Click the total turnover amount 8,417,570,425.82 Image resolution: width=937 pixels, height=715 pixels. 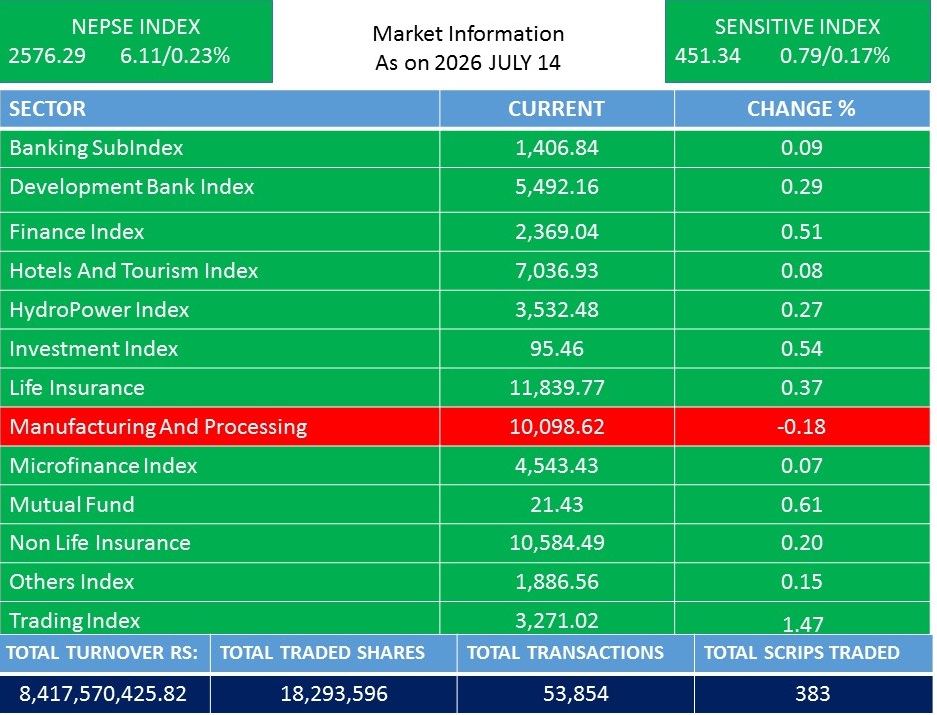tap(103, 693)
